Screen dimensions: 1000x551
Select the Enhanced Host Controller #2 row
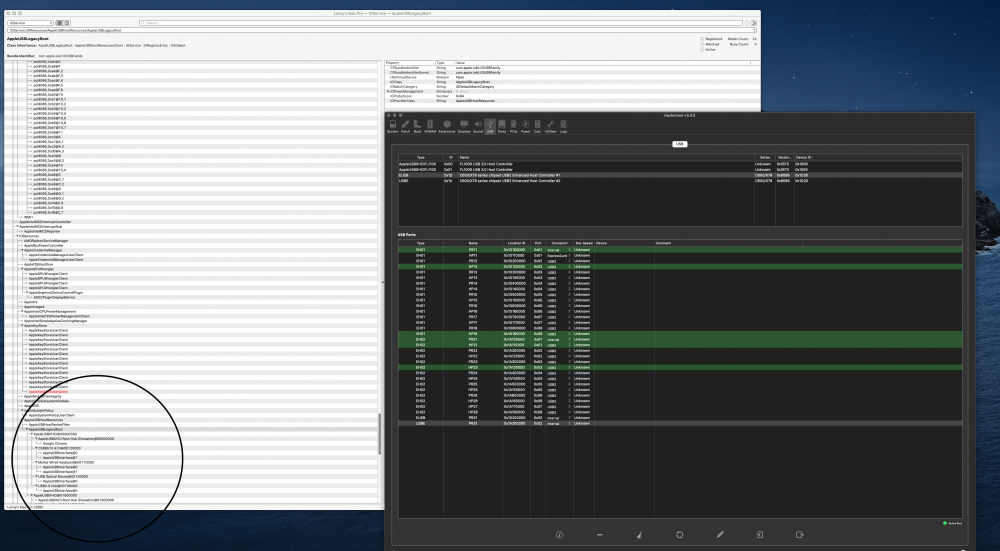point(680,180)
